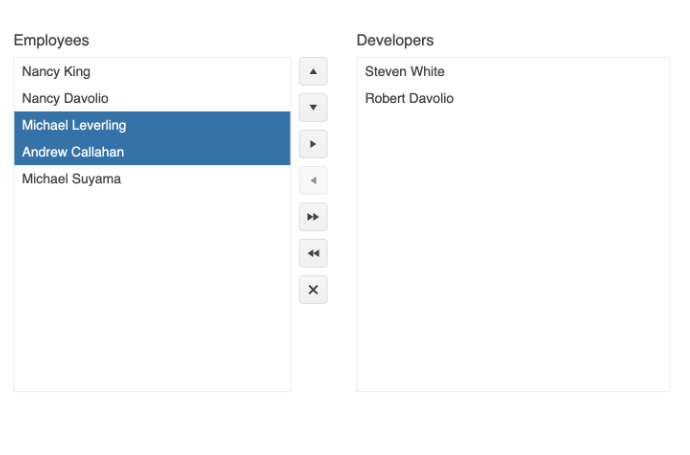Click the greyed-out transfer left arrow
The width and height of the screenshot is (690, 455).
point(313,180)
